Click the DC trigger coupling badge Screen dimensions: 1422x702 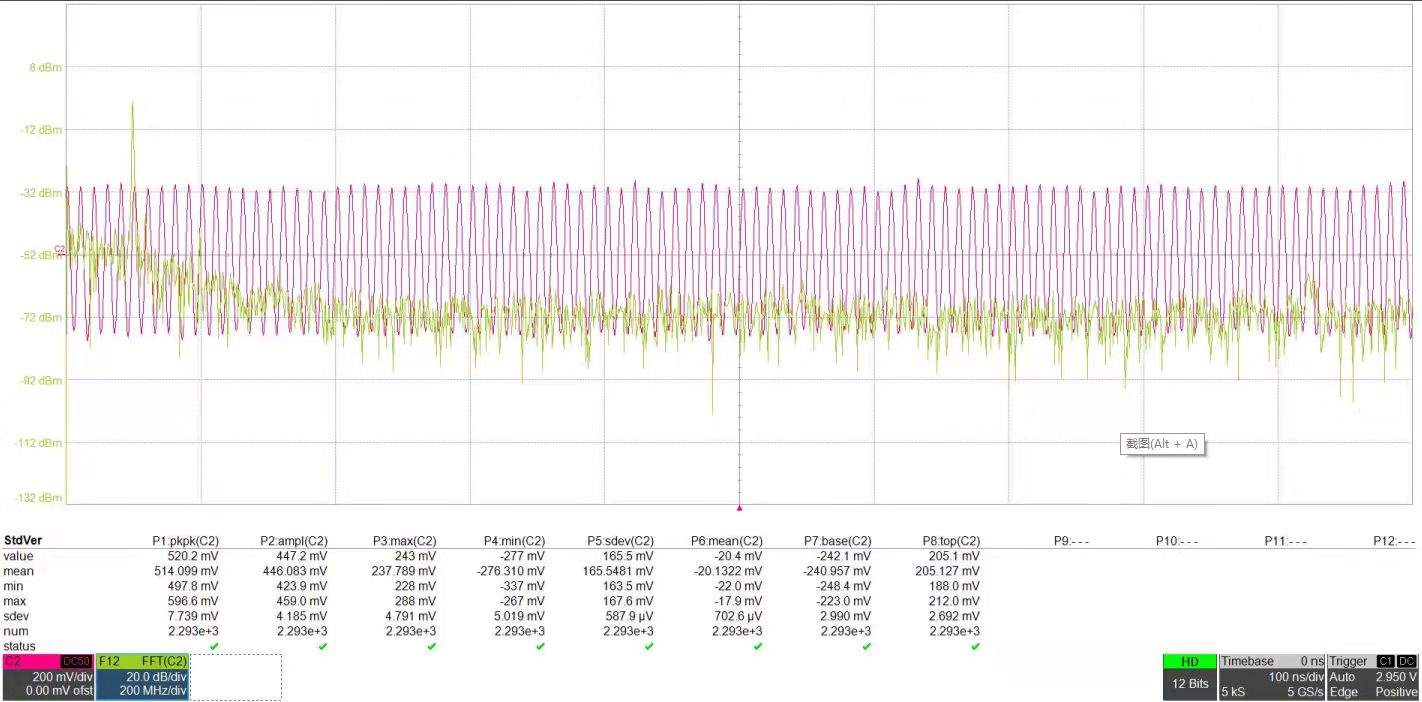pyautogui.click(x=1406, y=661)
